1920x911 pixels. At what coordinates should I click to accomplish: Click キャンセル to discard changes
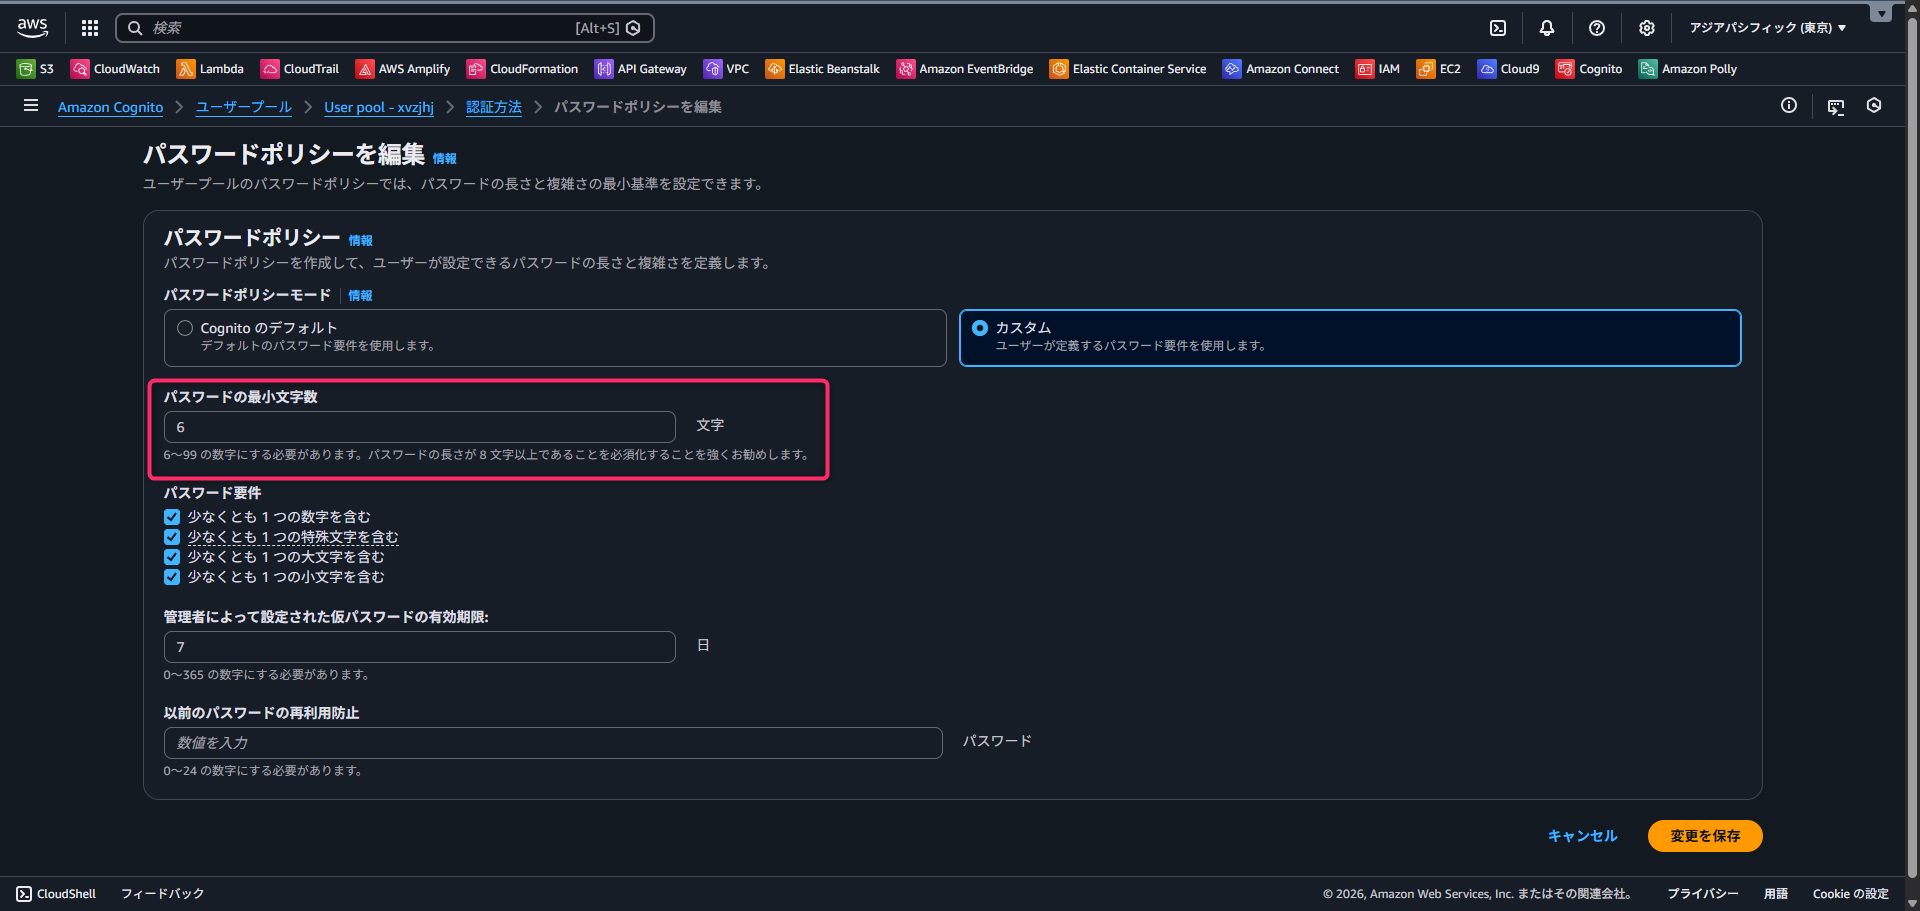[1582, 836]
